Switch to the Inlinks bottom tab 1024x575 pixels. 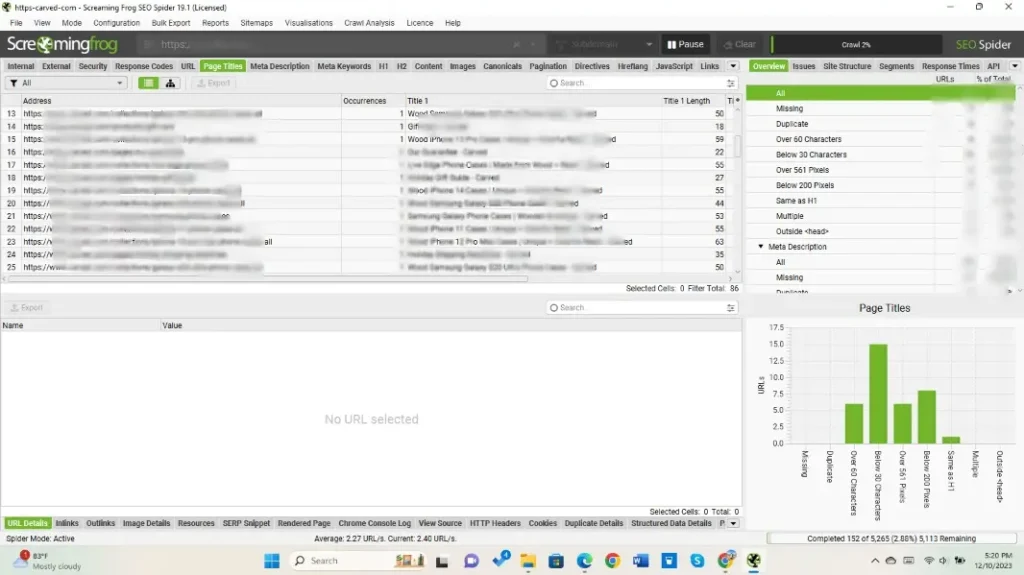tap(67, 523)
